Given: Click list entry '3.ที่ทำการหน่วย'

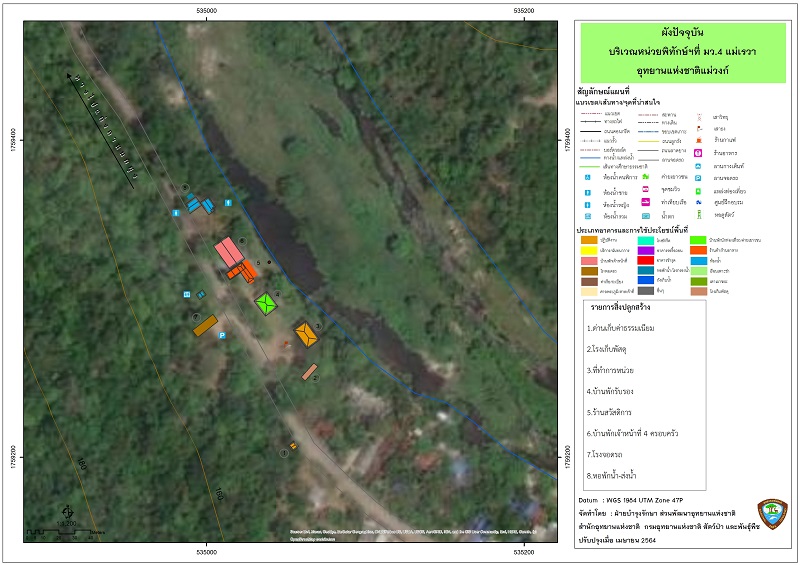Looking at the screenshot, I should click(x=610, y=370).
